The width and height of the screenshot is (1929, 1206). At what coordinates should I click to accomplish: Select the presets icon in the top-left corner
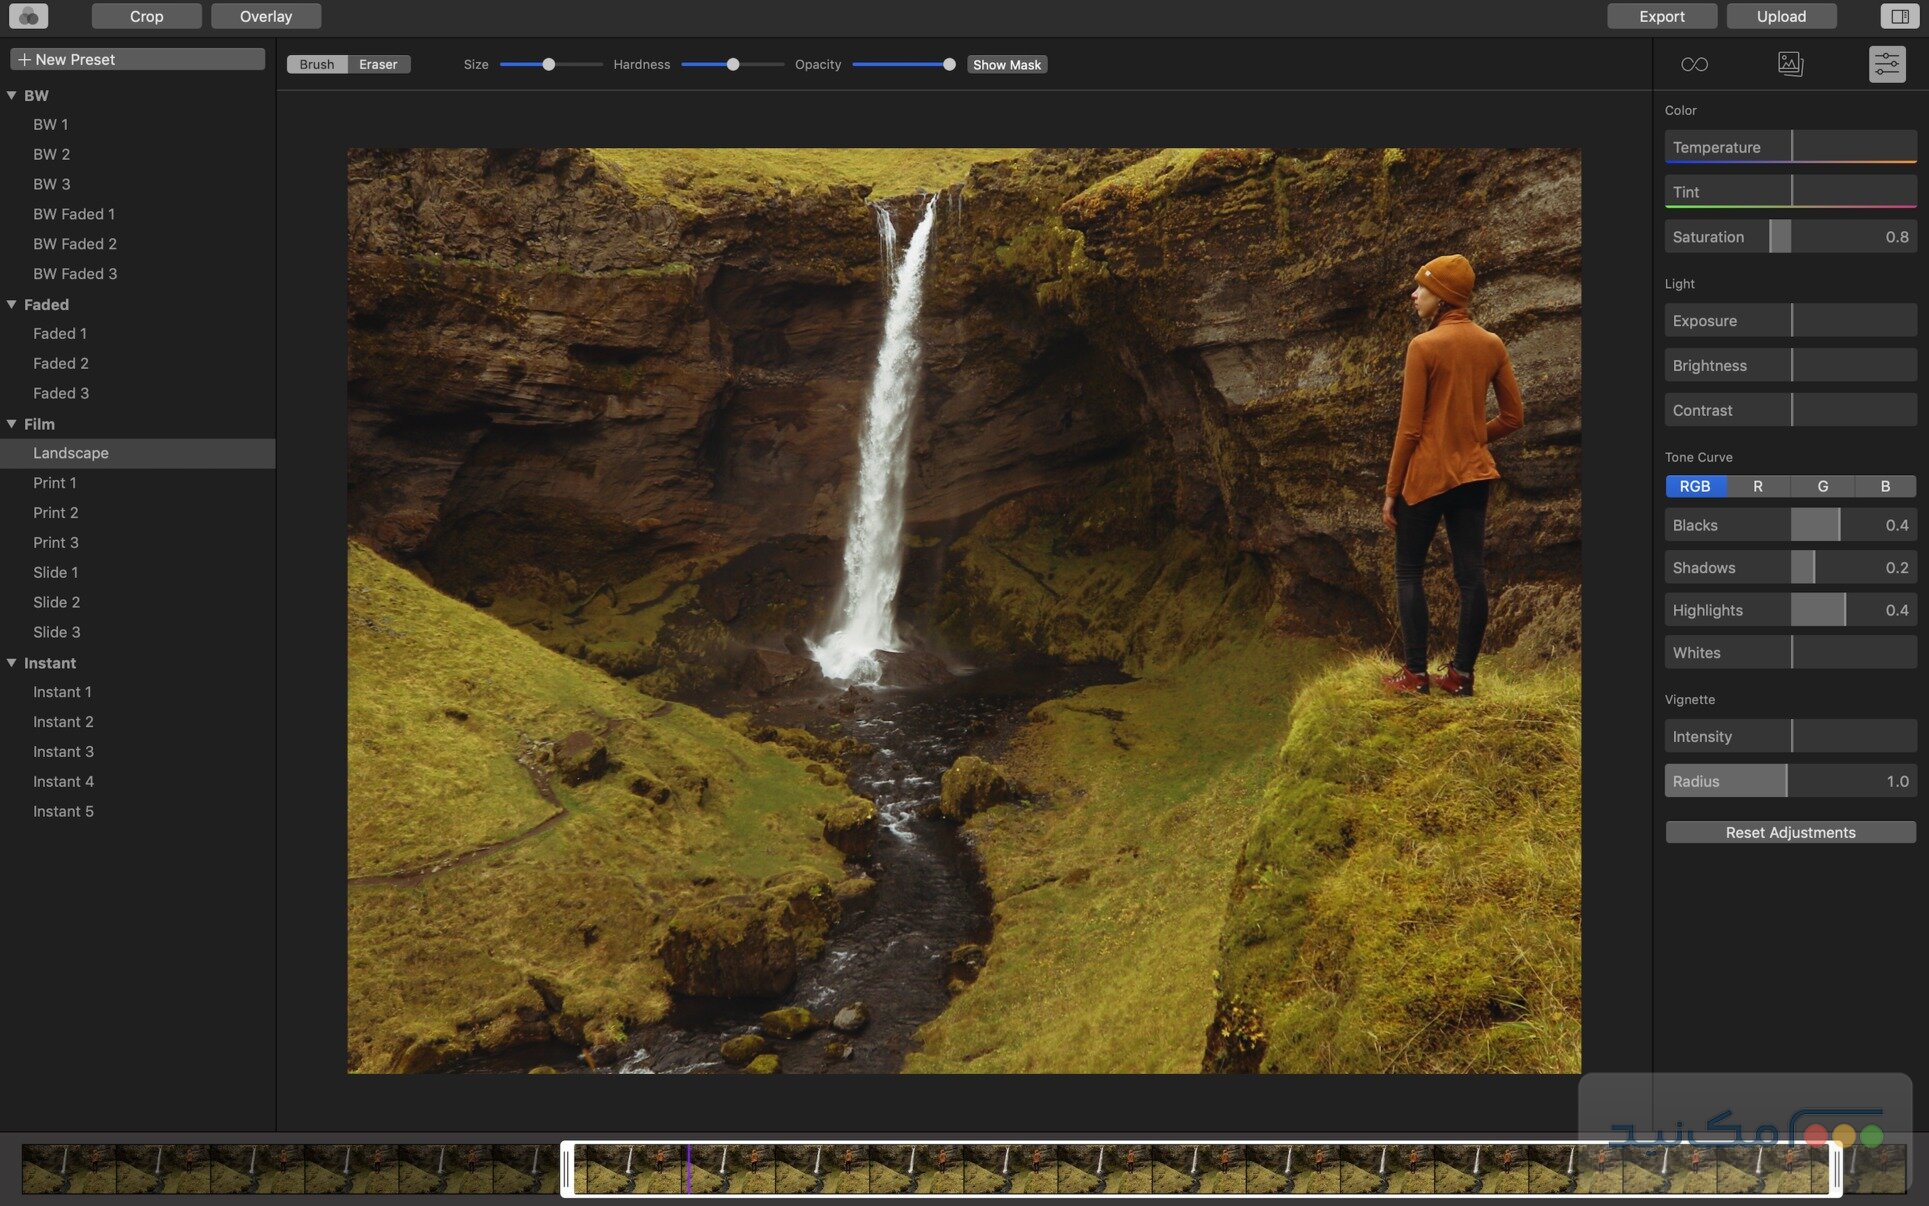pyautogui.click(x=28, y=15)
